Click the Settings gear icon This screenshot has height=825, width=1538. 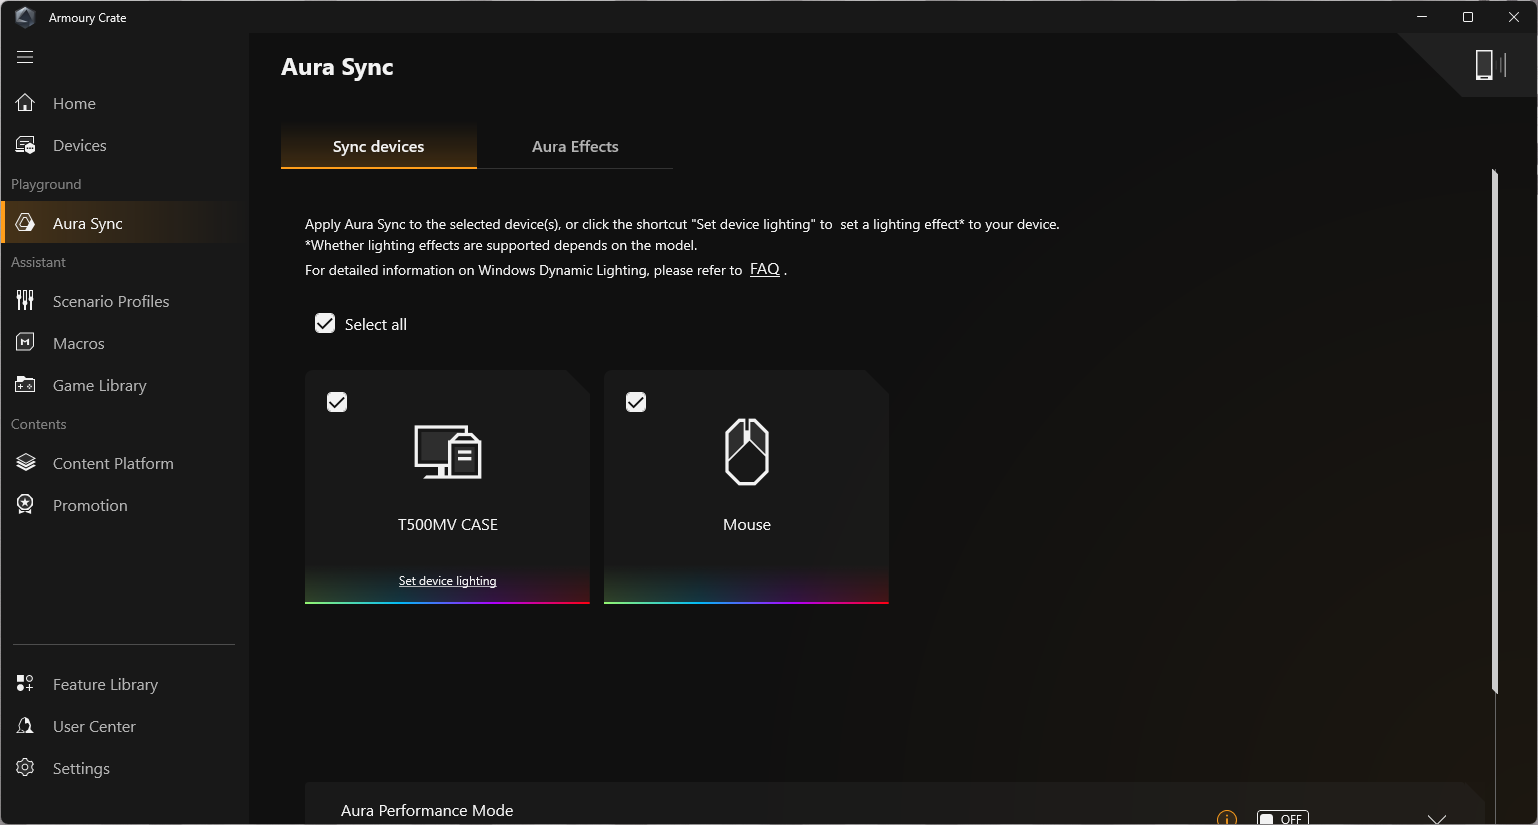point(26,768)
